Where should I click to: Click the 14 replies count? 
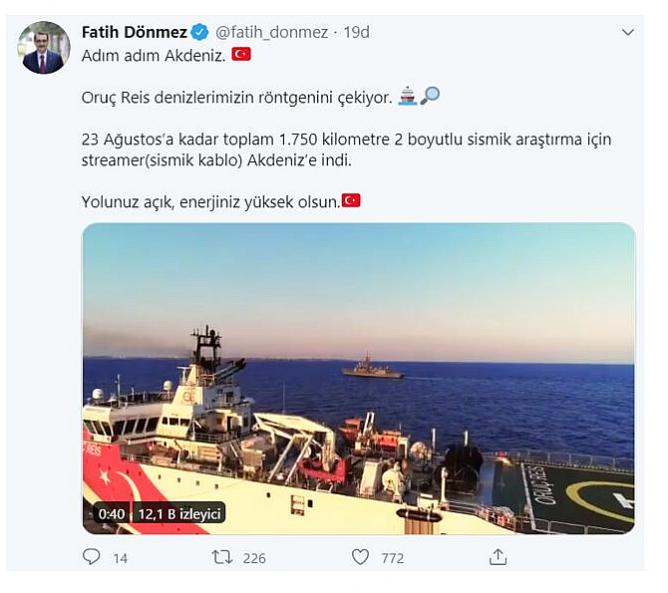click(120, 558)
